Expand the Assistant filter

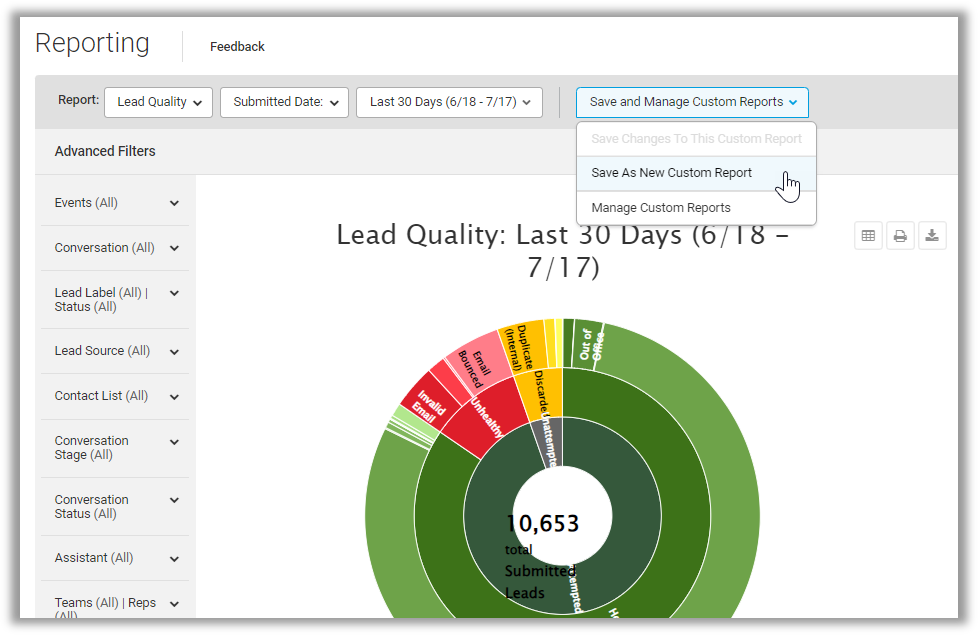pyautogui.click(x=115, y=558)
